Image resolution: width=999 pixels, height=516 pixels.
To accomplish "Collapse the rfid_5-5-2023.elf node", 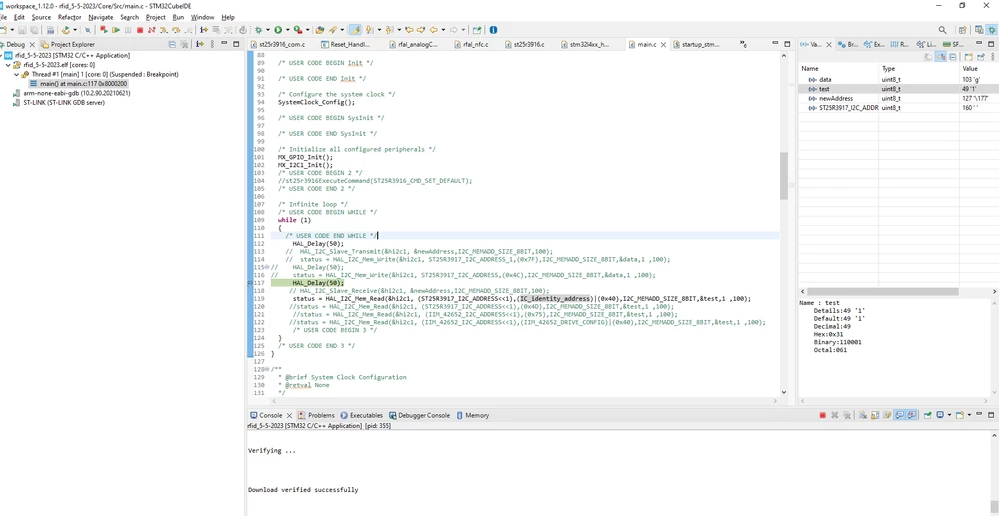I will click(8, 65).
